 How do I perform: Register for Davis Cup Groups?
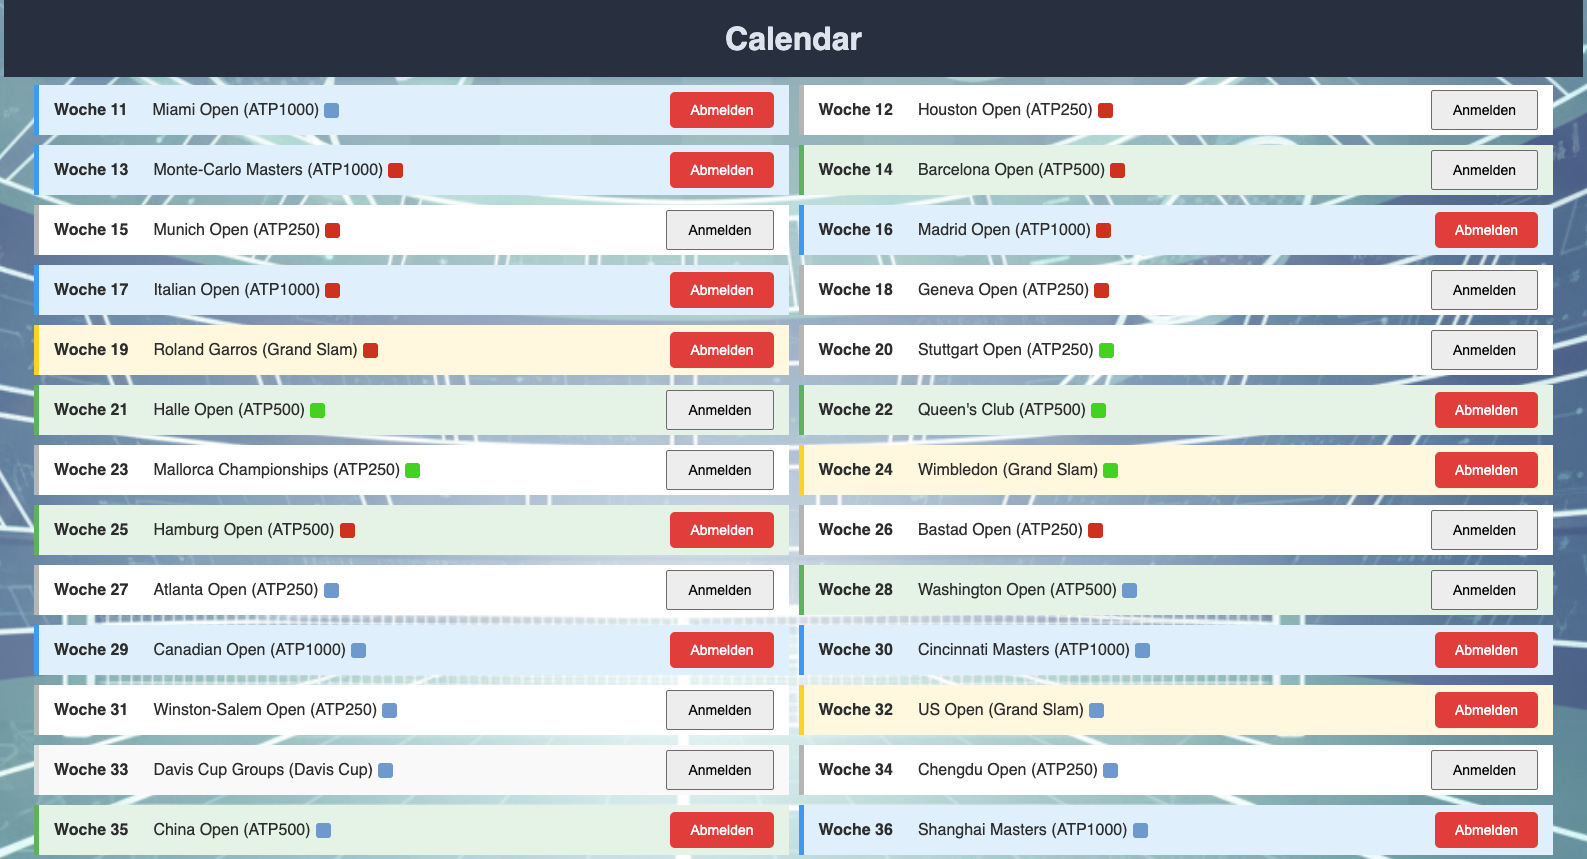(720, 770)
